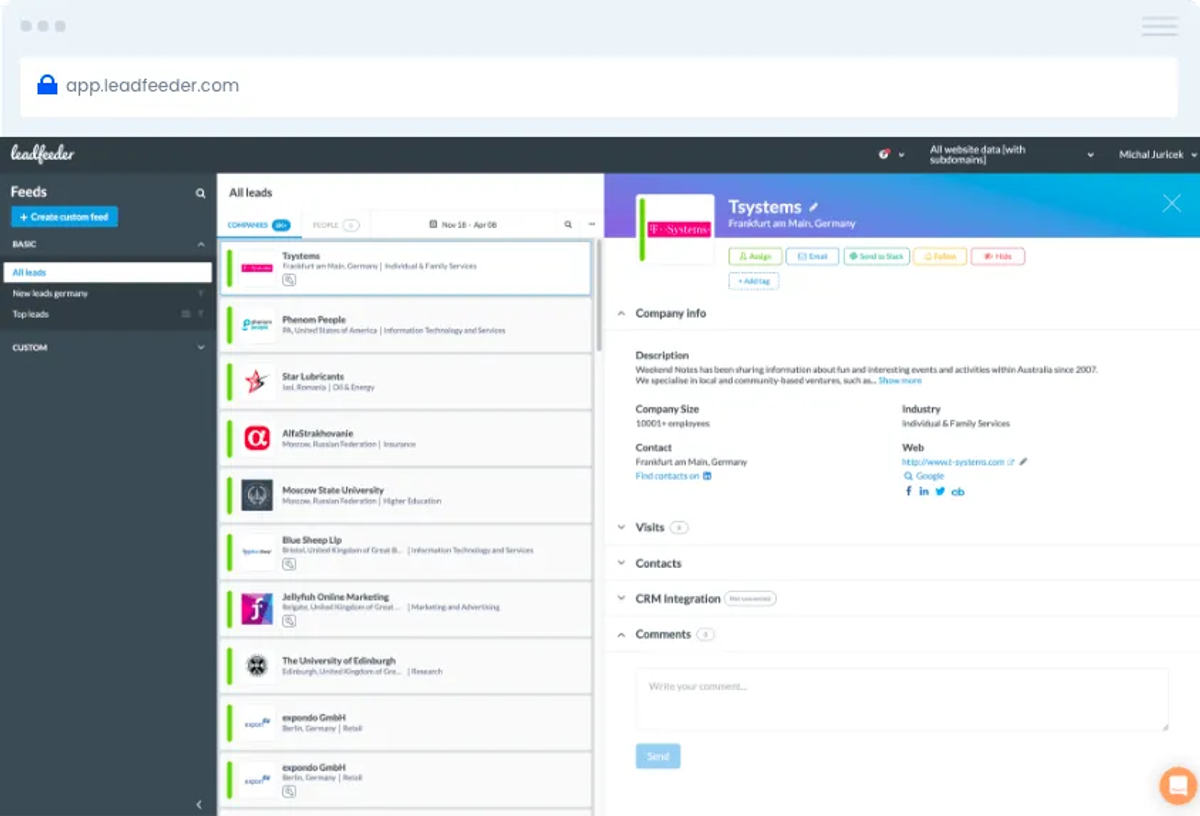Click the LinkedIn icon under Web
The height and width of the screenshot is (816, 1200).
point(924,491)
